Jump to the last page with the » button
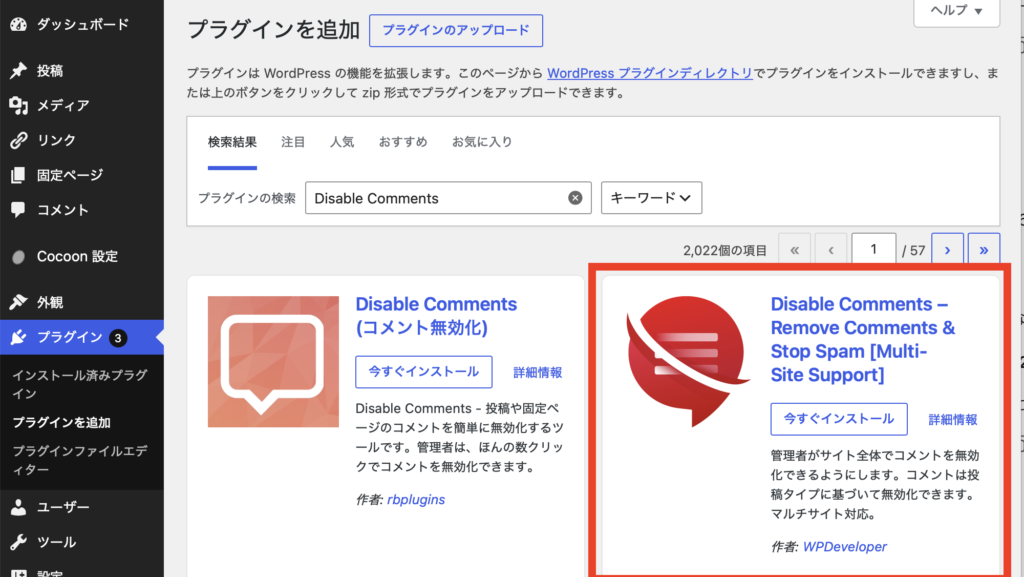 pyautogui.click(x=984, y=250)
